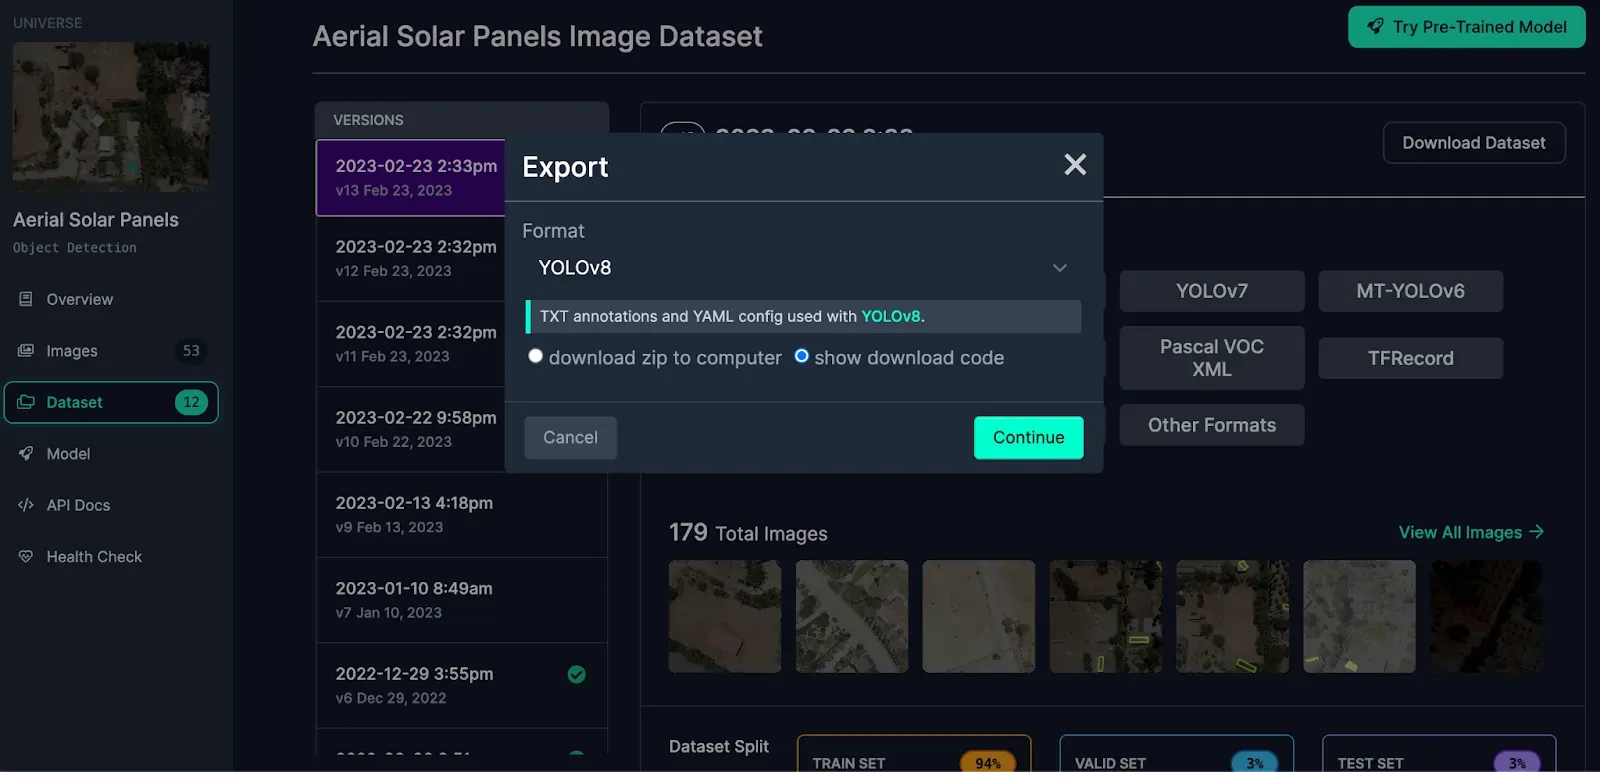Click the Images gallery icon in the sidebar
The height and width of the screenshot is (772, 1600).
[x=26, y=351]
